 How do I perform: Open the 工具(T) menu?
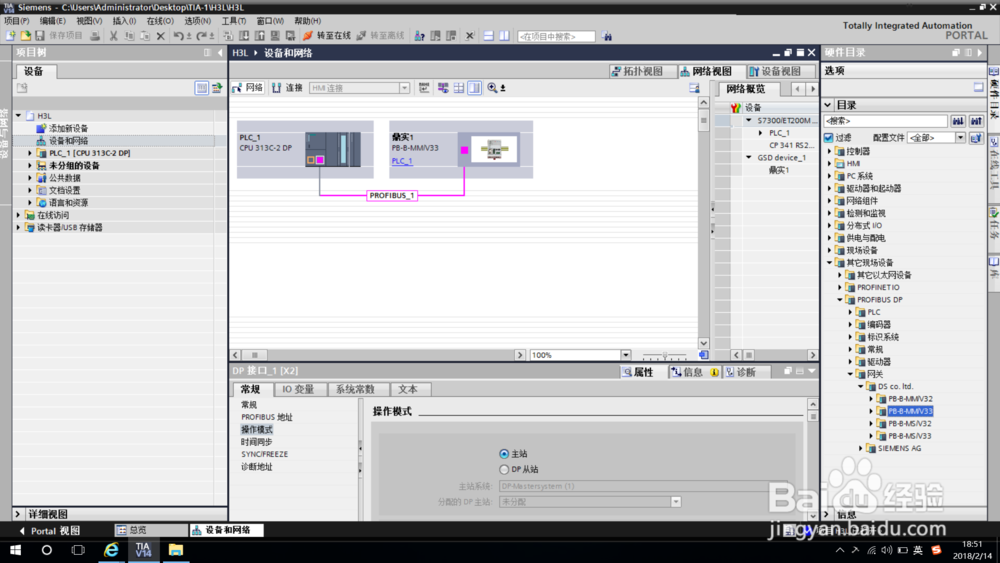pyautogui.click(x=233, y=21)
